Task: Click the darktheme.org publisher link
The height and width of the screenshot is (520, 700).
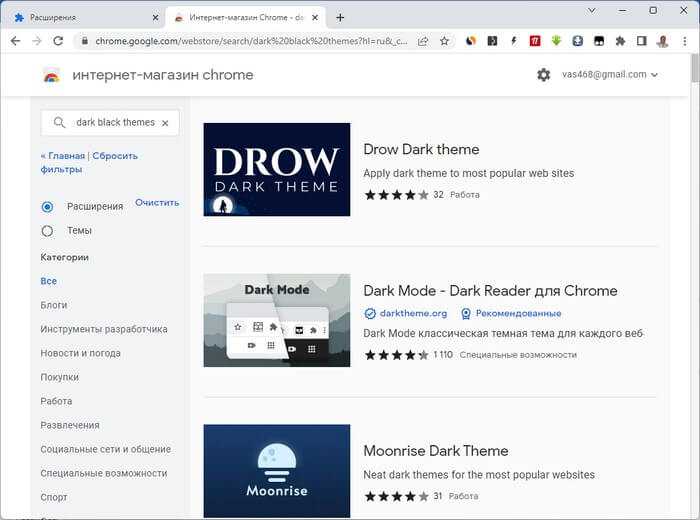Action: click(x=413, y=313)
